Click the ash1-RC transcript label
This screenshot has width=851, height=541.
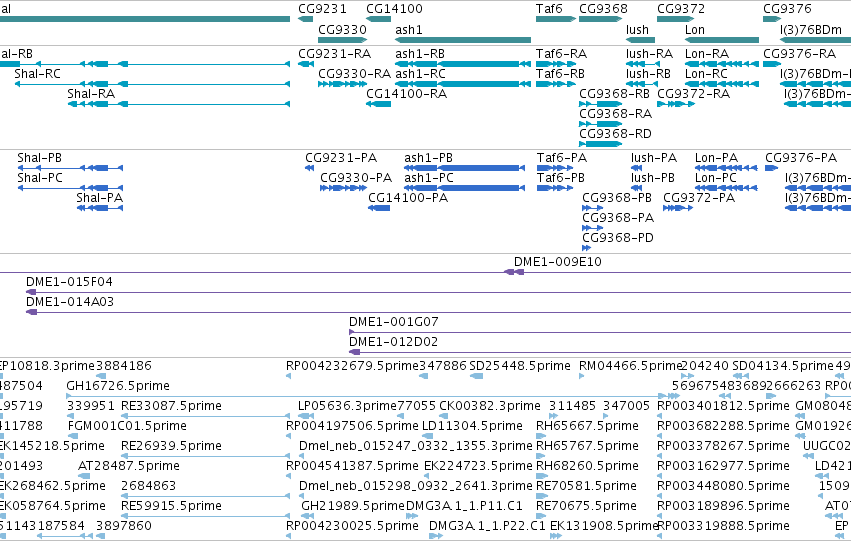point(420,74)
